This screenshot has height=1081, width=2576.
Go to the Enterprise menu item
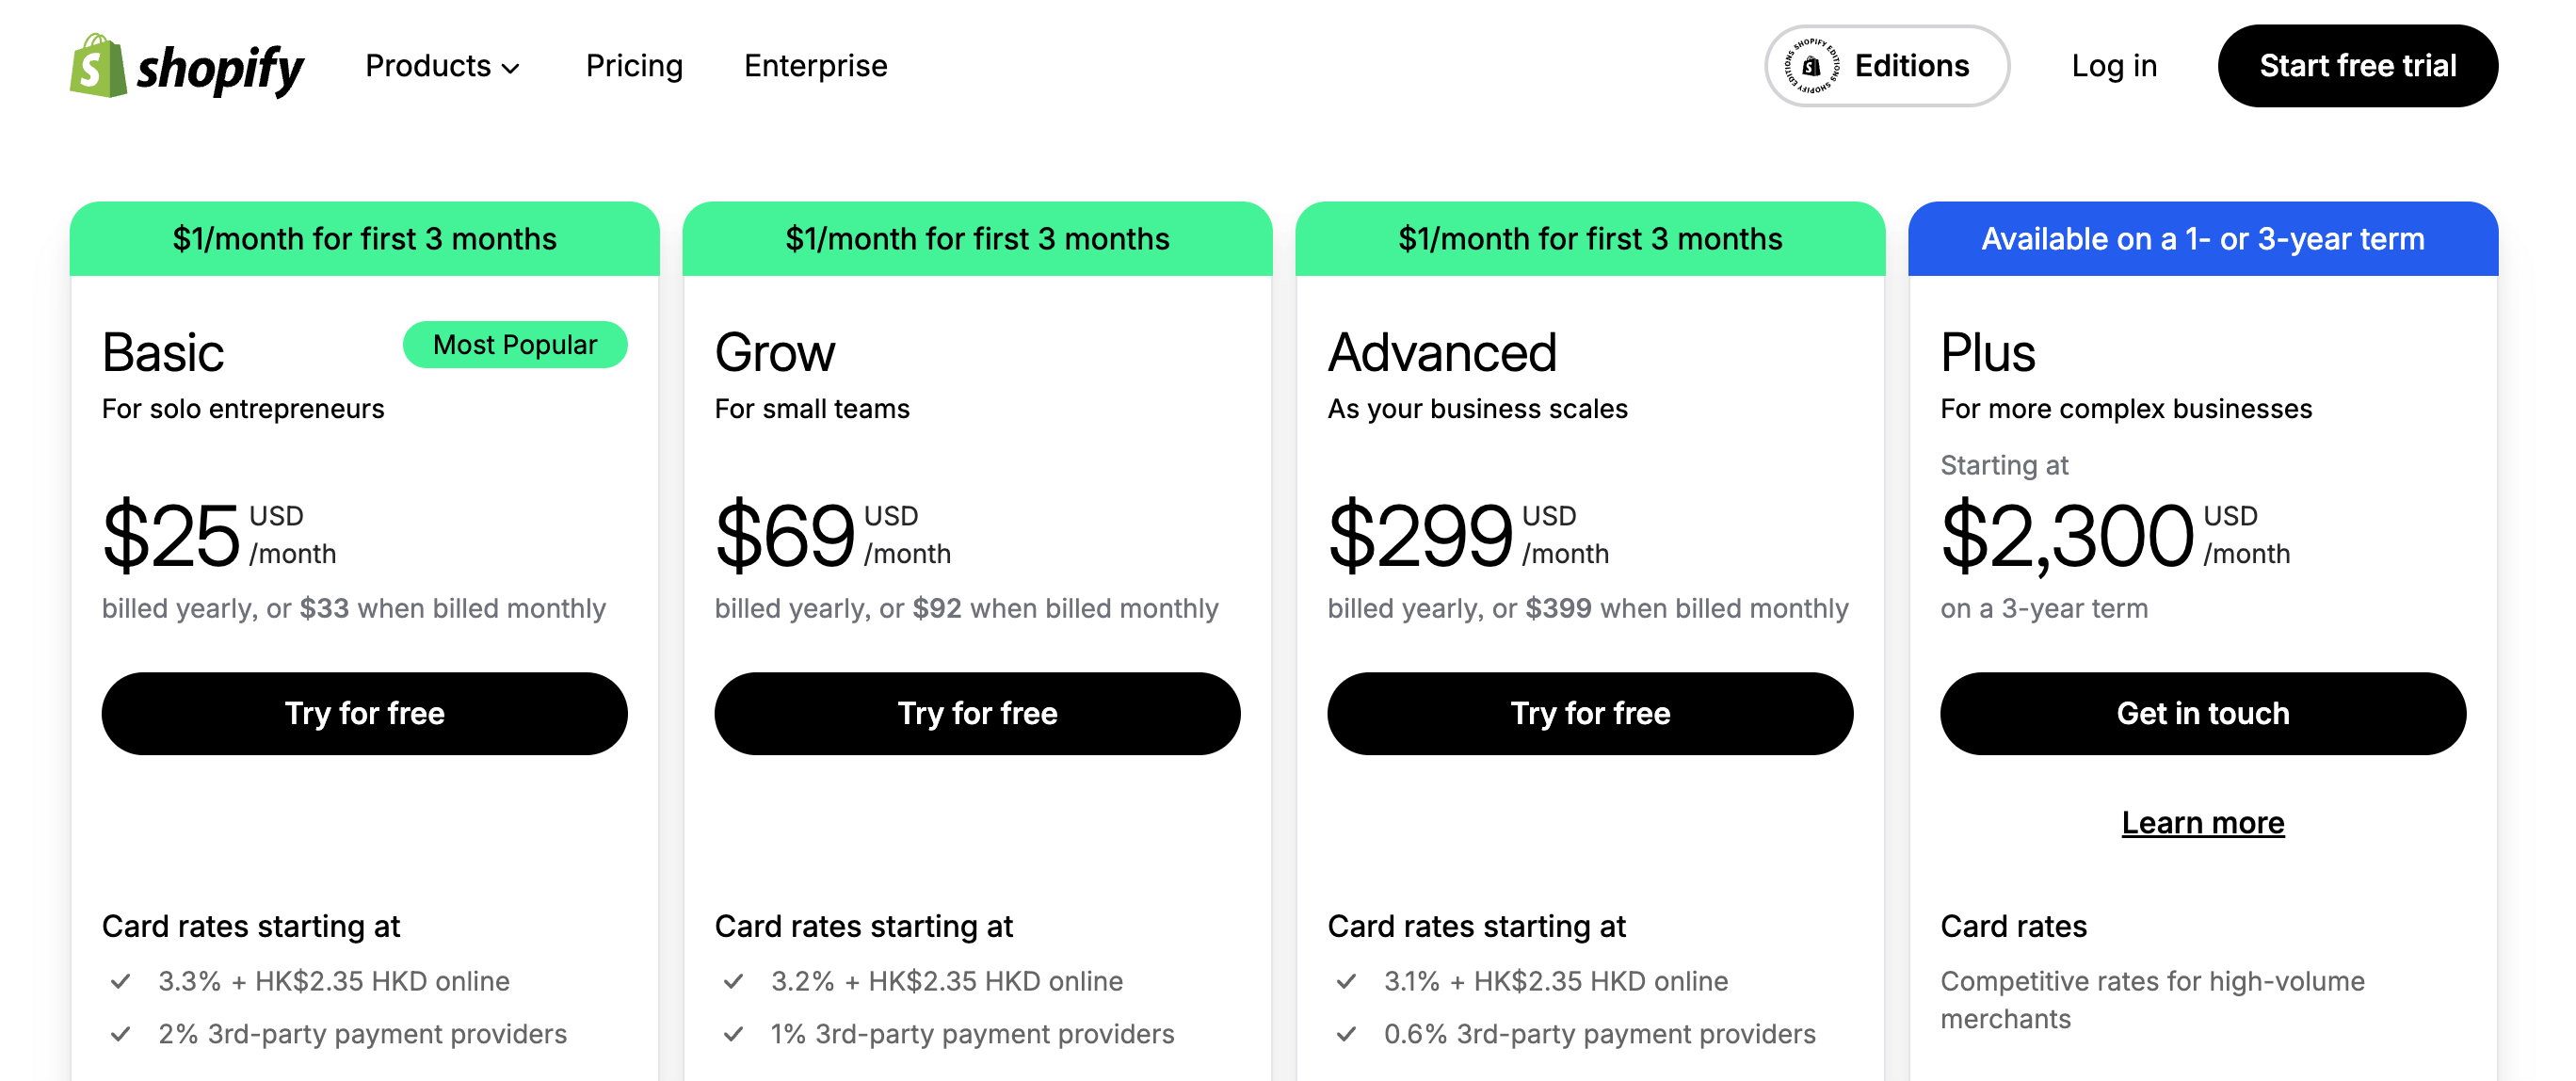(x=815, y=66)
